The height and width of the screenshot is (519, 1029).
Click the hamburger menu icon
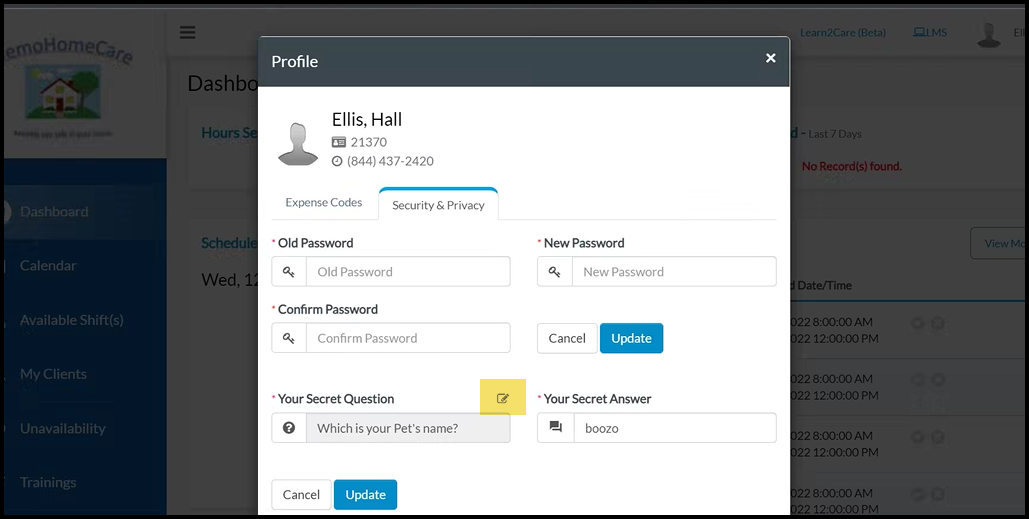click(188, 32)
